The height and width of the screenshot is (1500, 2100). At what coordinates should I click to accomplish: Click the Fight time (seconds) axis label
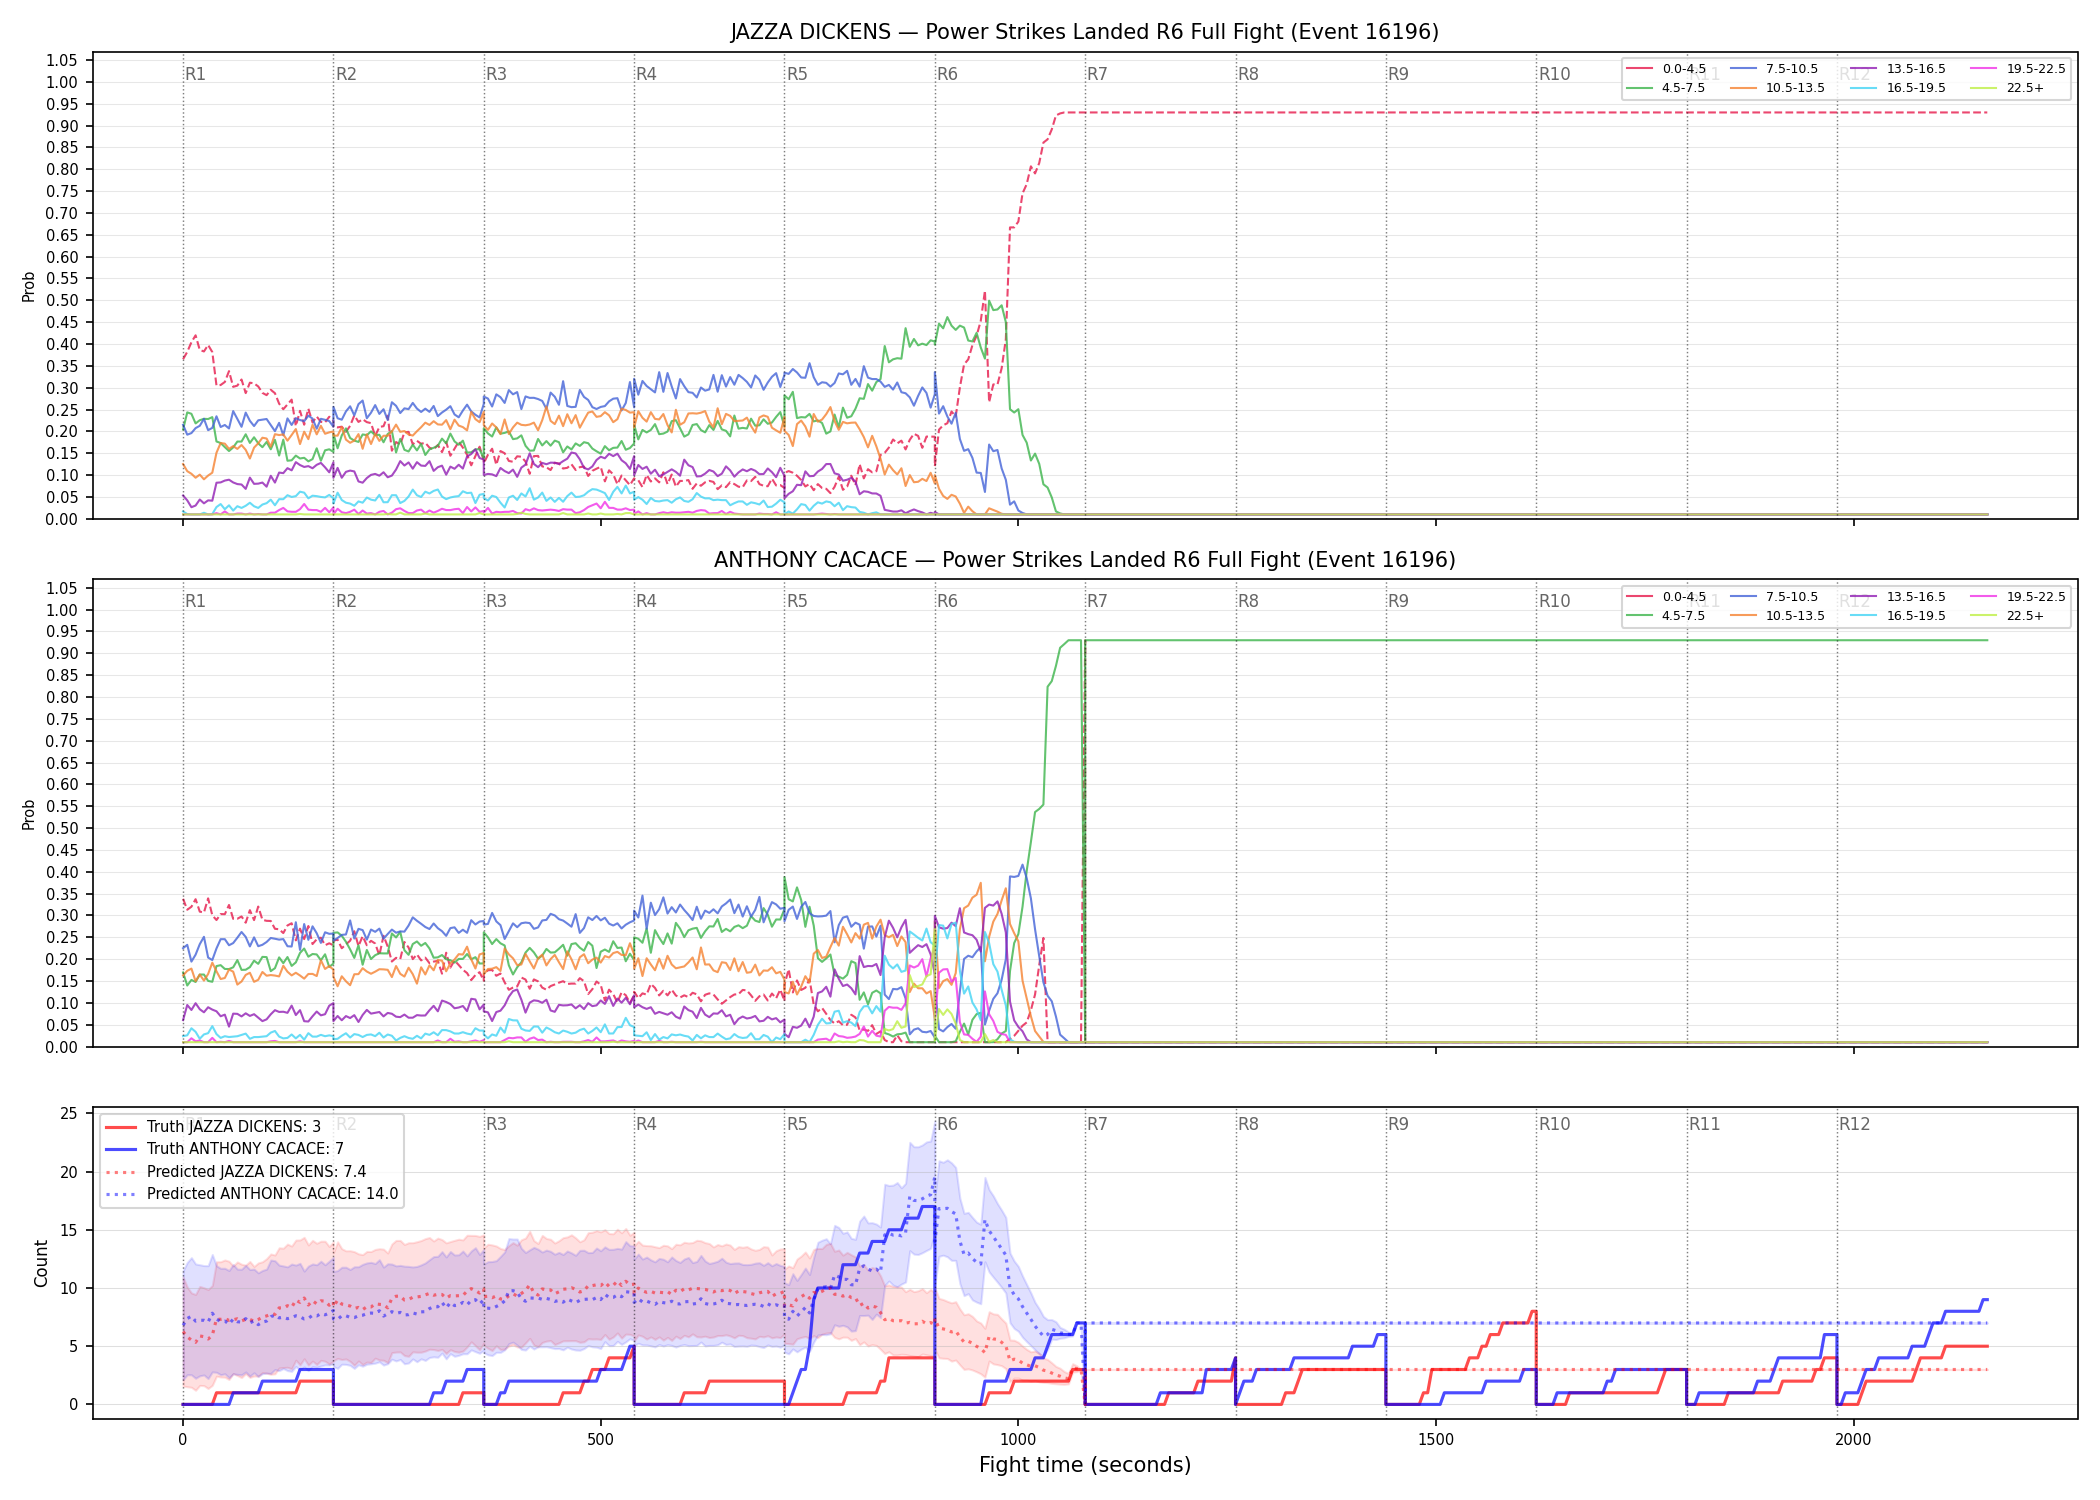1085,1465
